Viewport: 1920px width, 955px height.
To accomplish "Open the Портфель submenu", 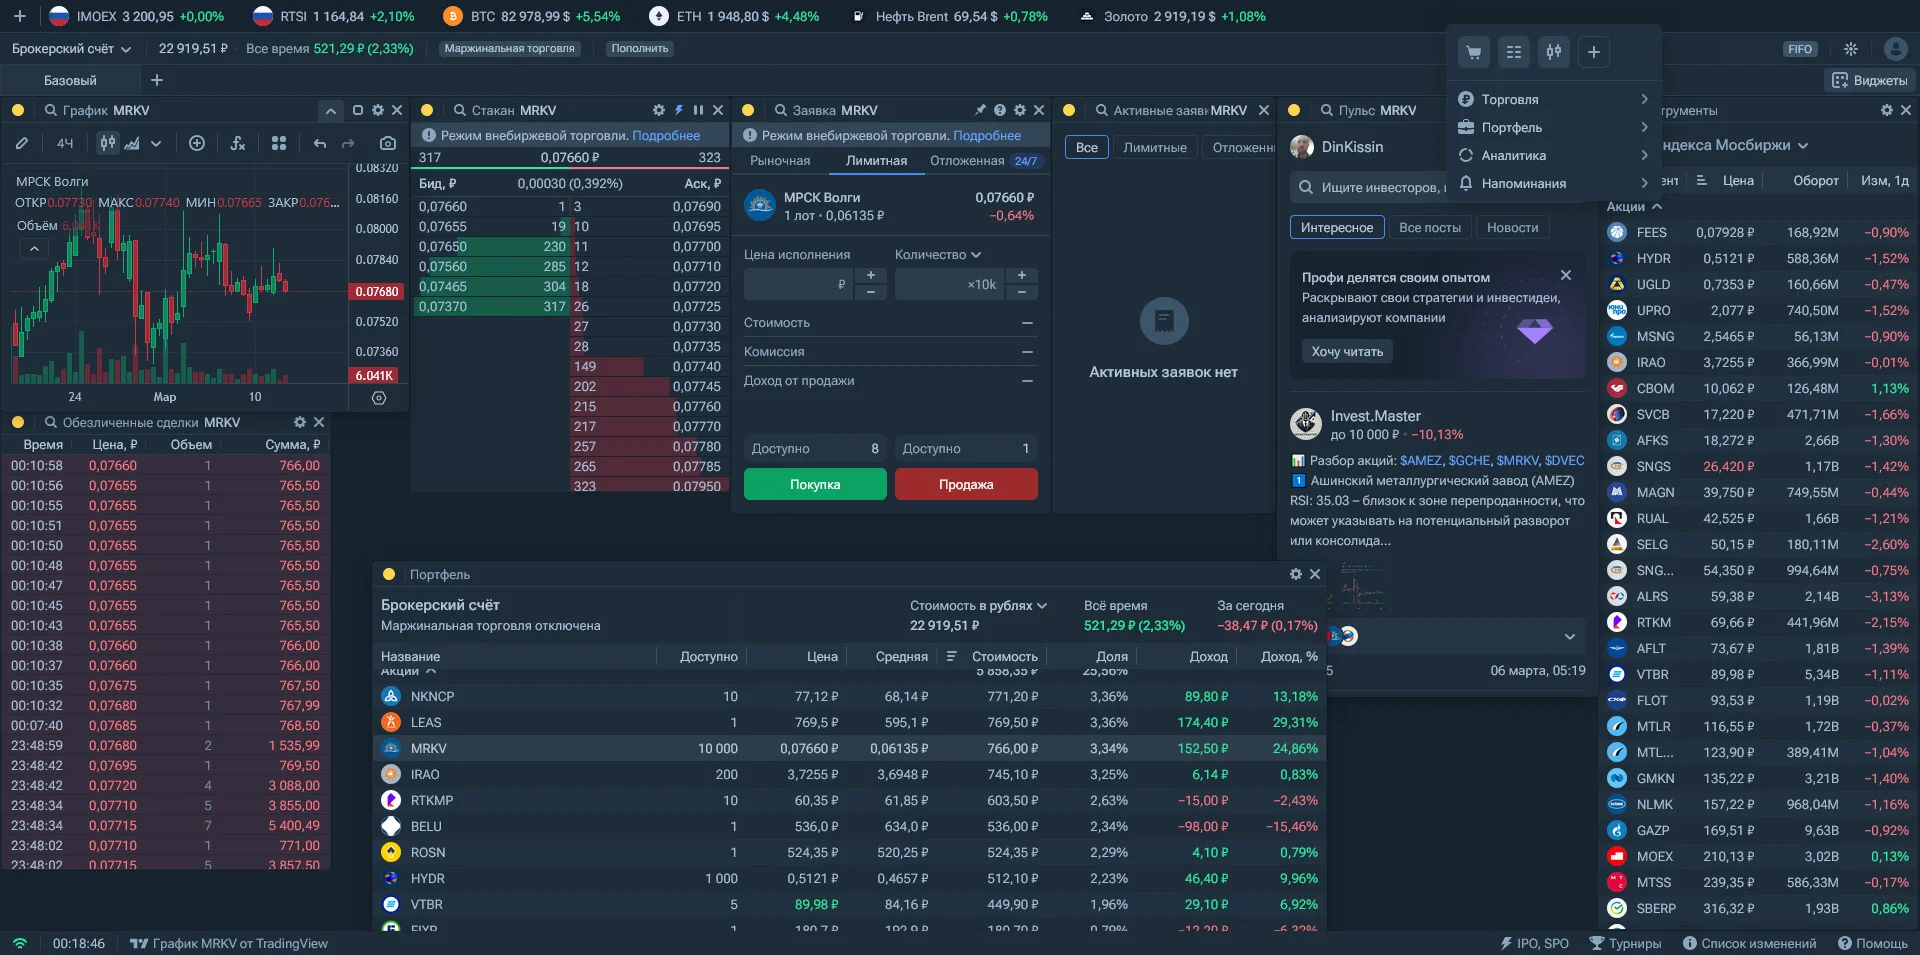I will tap(1553, 127).
